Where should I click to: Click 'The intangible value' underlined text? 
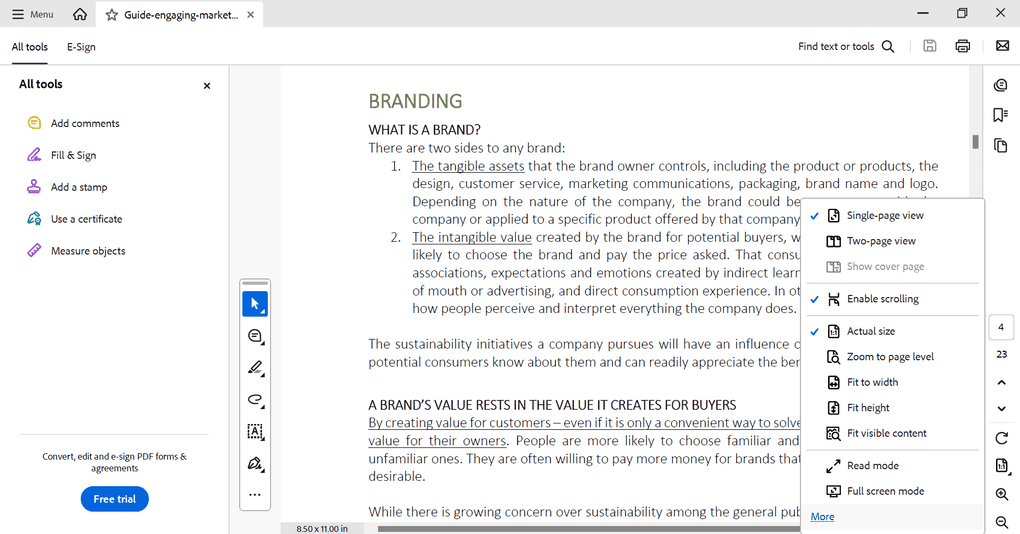click(472, 237)
